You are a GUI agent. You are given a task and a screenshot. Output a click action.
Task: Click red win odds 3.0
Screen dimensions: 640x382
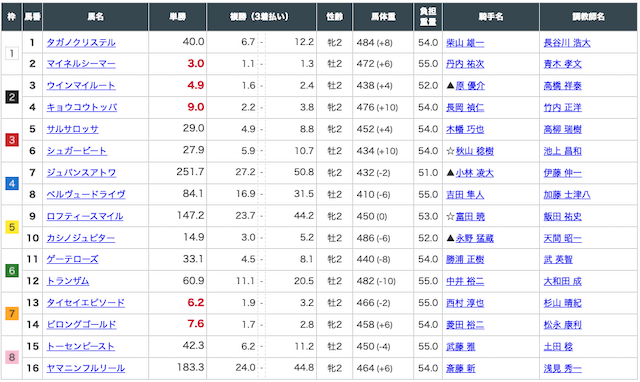point(196,64)
